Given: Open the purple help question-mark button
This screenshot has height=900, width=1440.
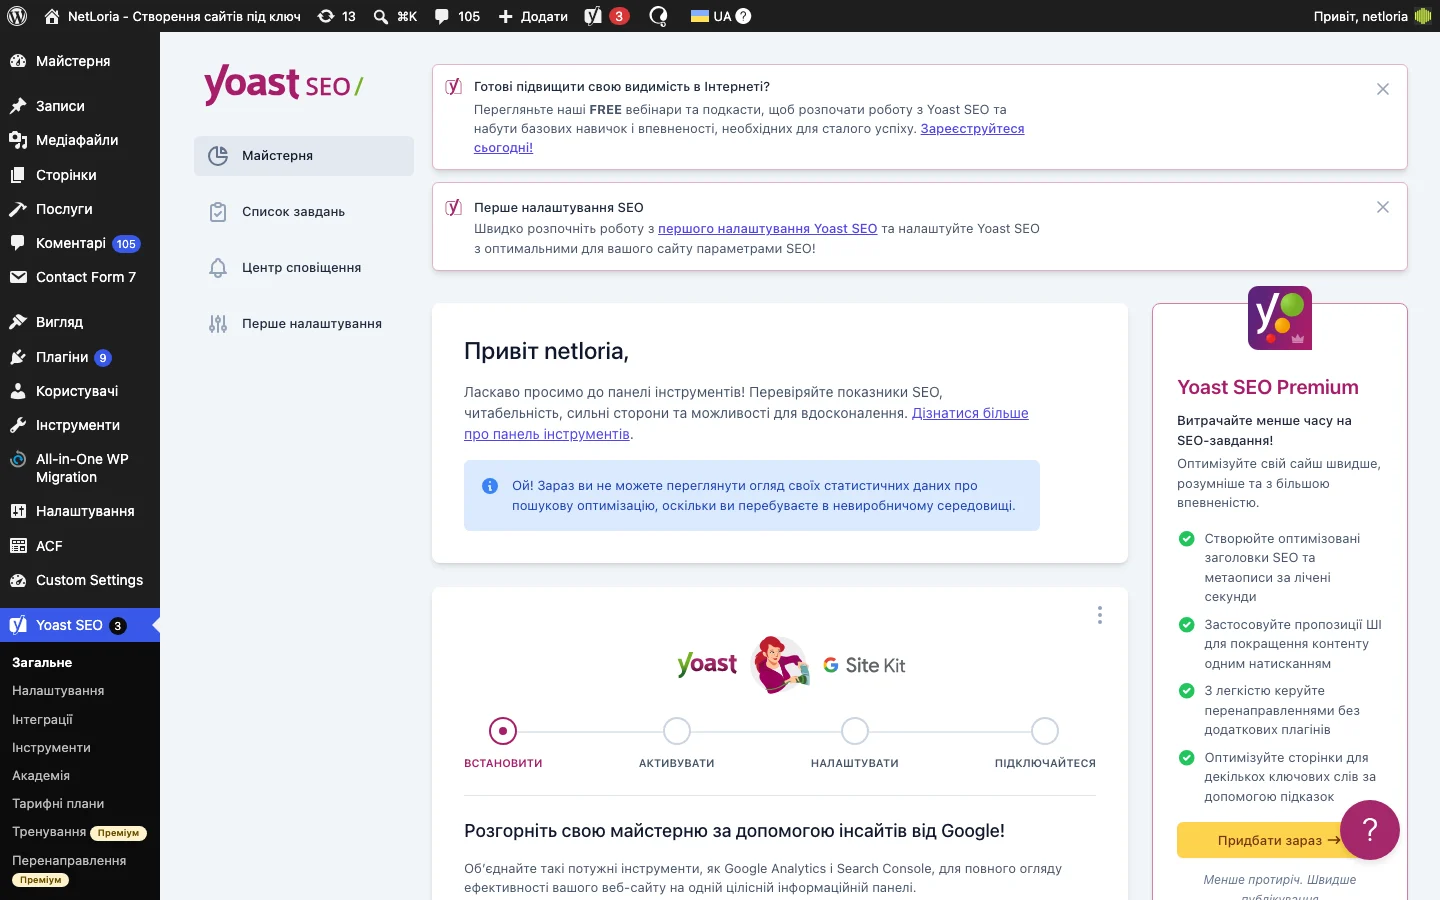Looking at the screenshot, I should tap(1370, 829).
